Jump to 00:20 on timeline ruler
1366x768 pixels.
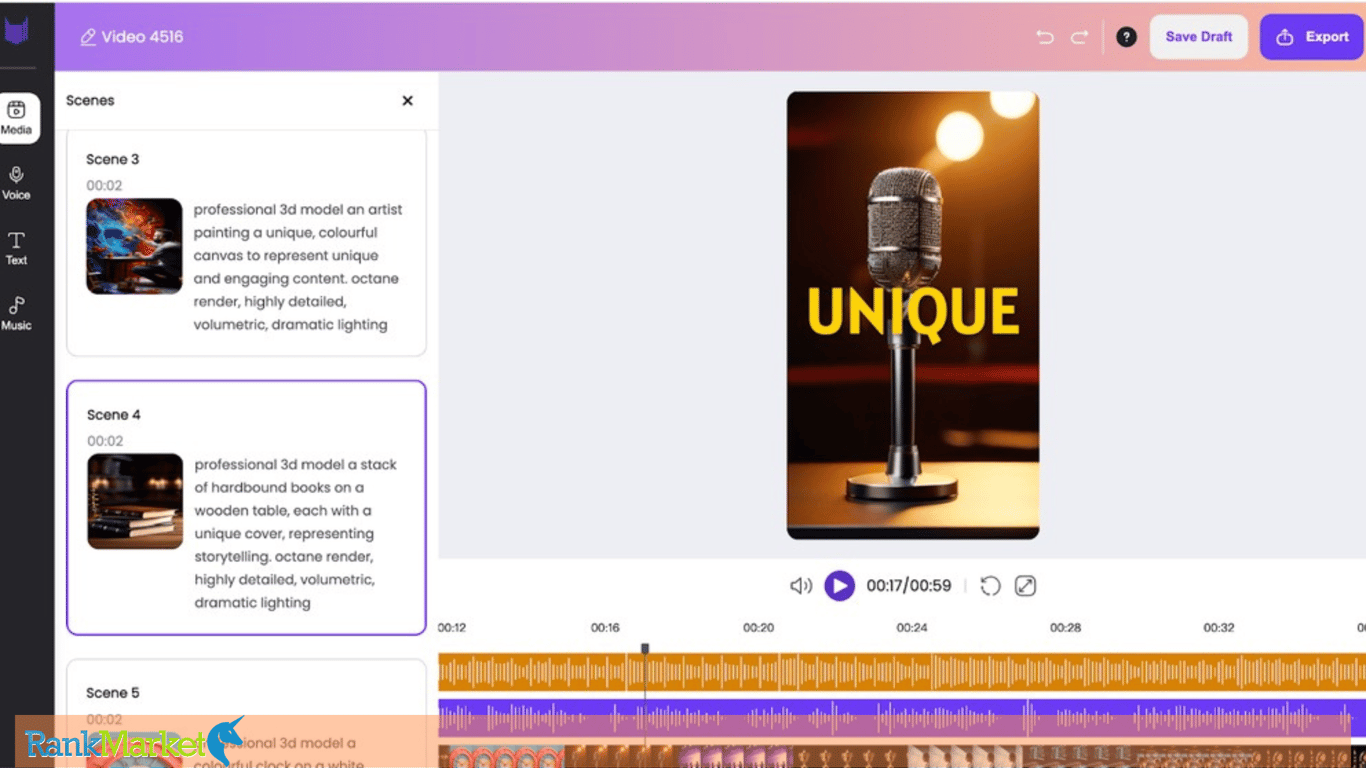[x=758, y=628]
